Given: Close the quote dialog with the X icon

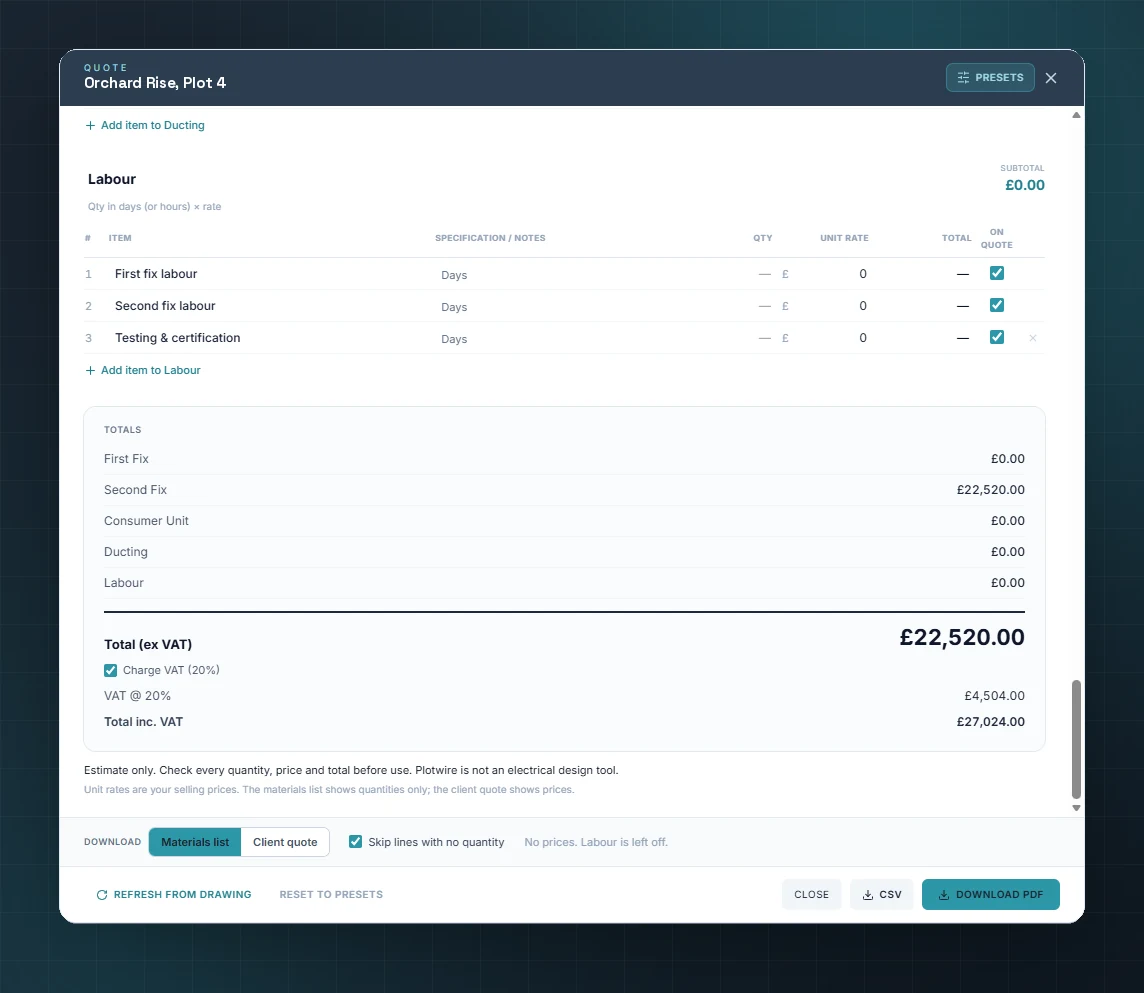Looking at the screenshot, I should (1051, 78).
